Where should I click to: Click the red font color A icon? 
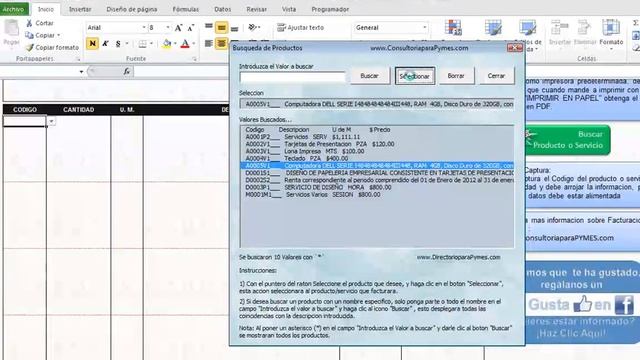pos(185,43)
